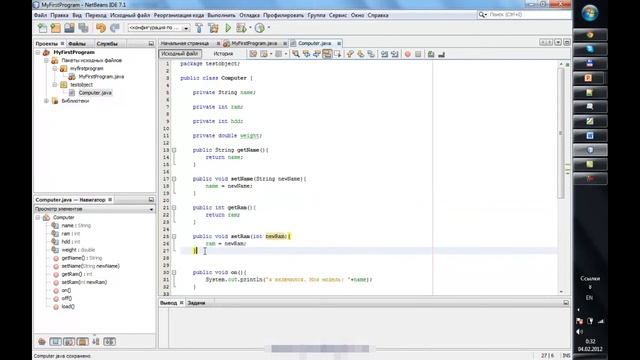
Task: Toggle Show Non-Public Members in Navigator
Action: (82, 341)
